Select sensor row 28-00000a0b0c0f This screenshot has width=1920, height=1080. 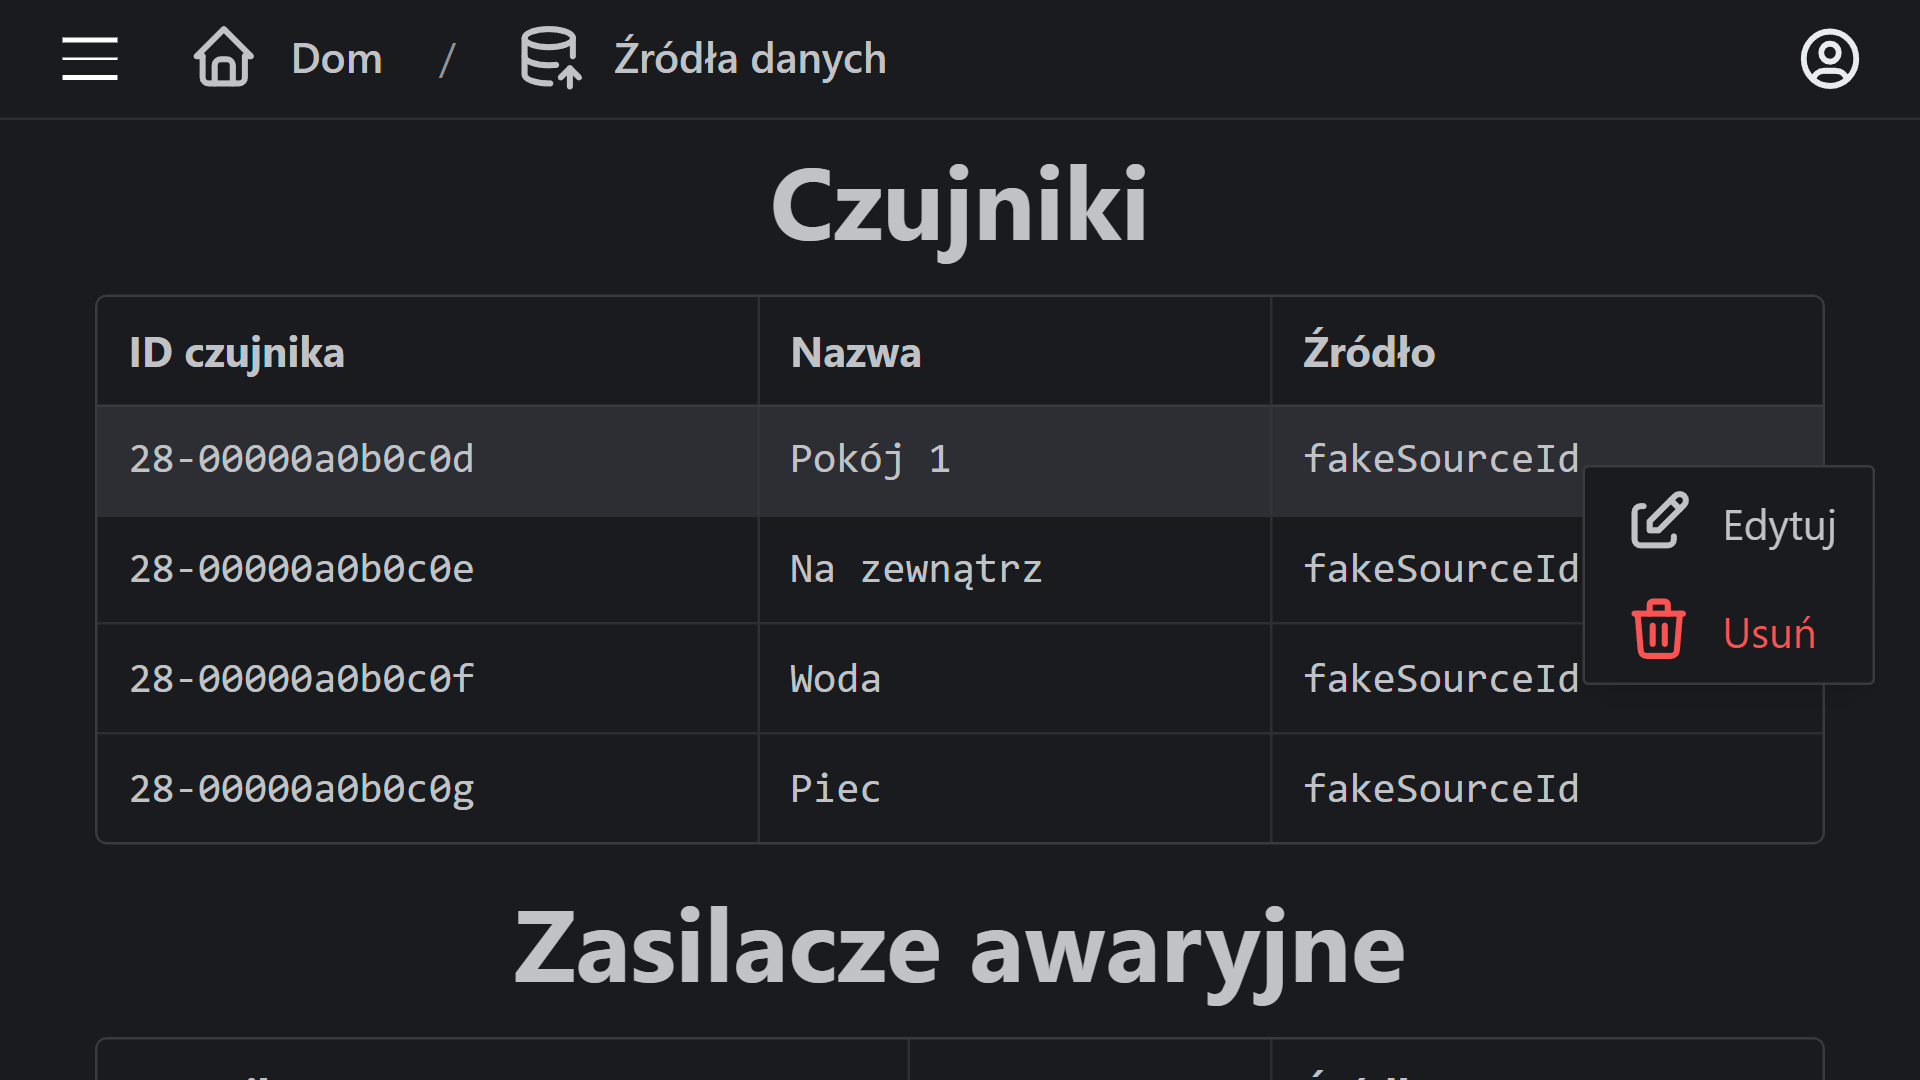pyautogui.click(x=960, y=679)
